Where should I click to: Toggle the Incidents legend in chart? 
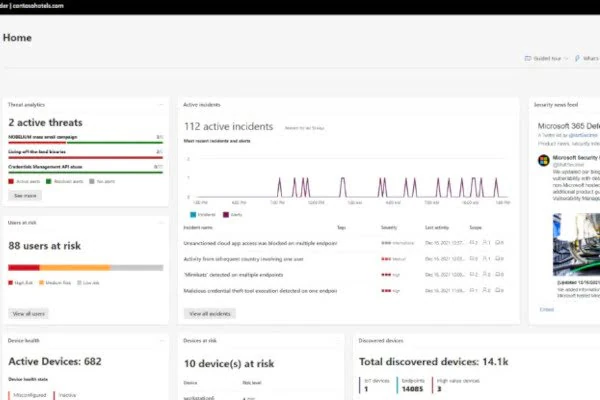[203, 215]
